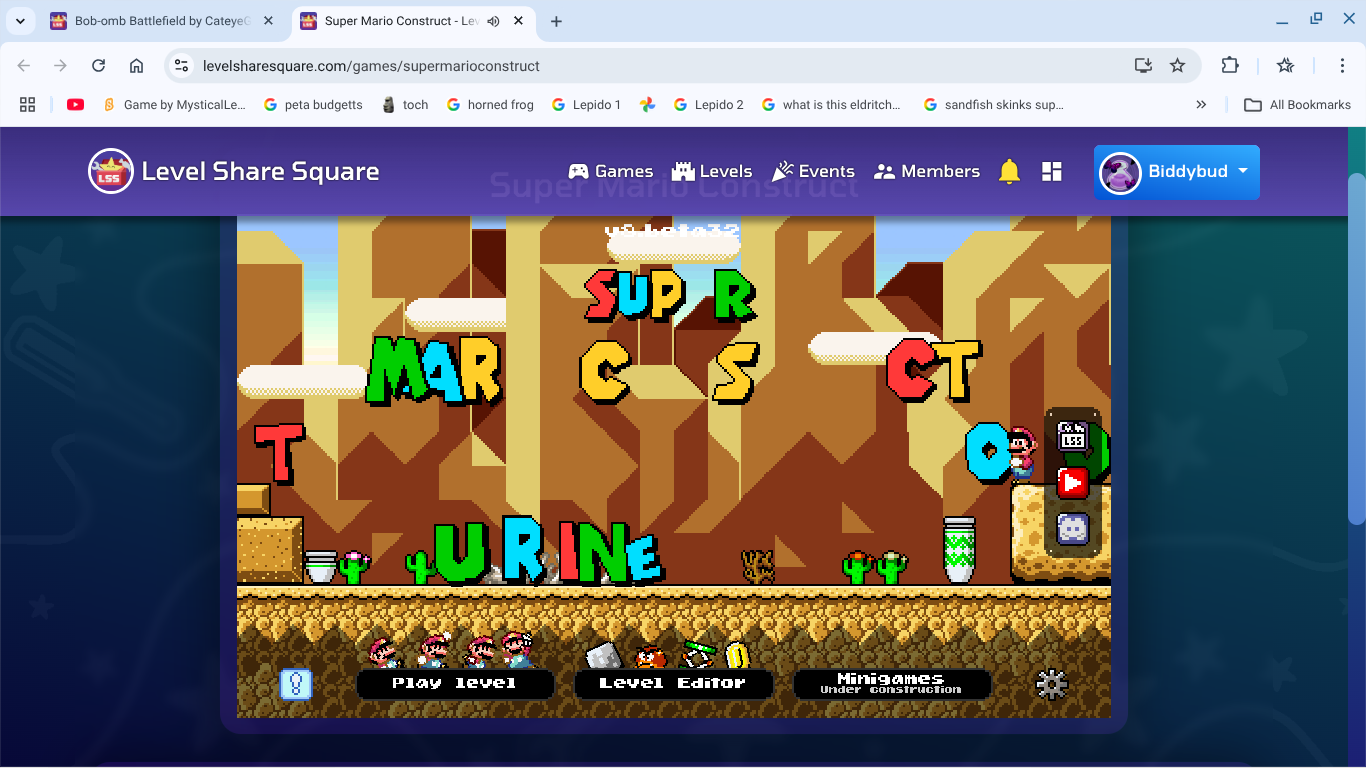Open the sandfish skinks sup... bookmark
The width and height of the screenshot is (1366, 768).
[994, 104]
